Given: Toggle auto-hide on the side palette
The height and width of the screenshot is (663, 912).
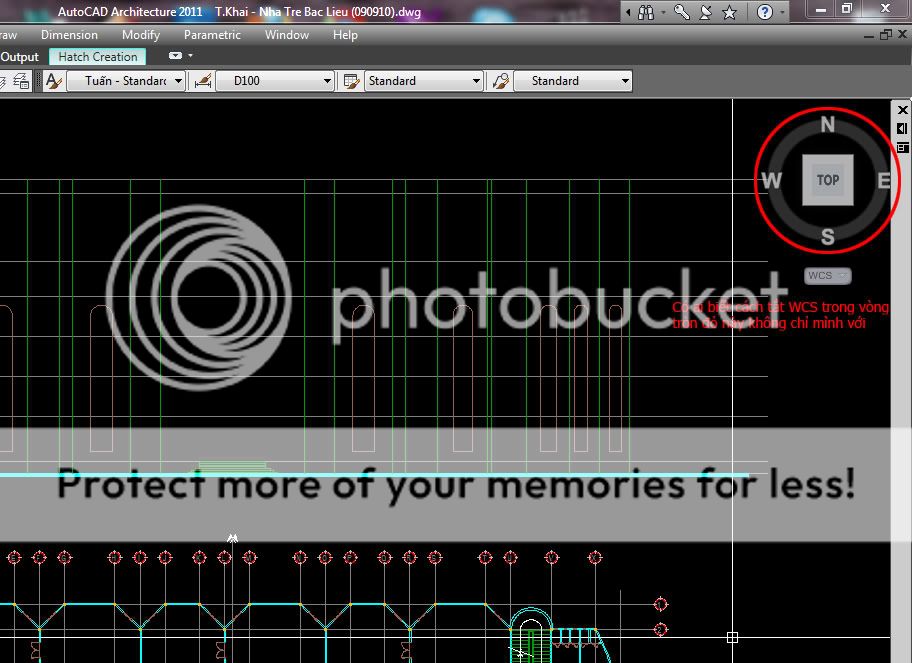Looking at the screenshot, I should click(902, 129).
